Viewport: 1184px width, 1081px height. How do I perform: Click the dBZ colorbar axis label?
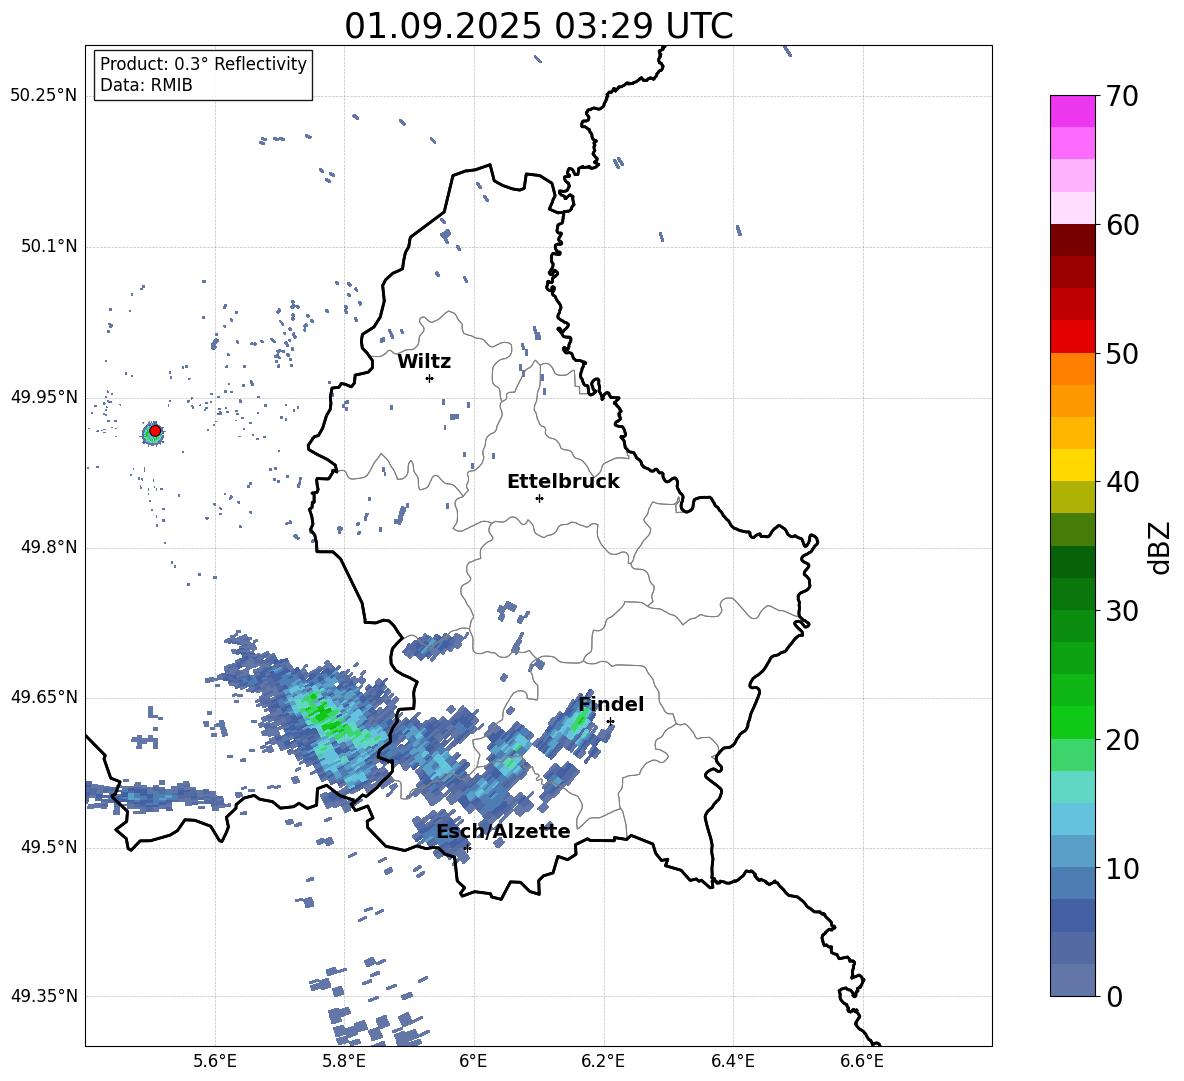tap(1160, 547)
